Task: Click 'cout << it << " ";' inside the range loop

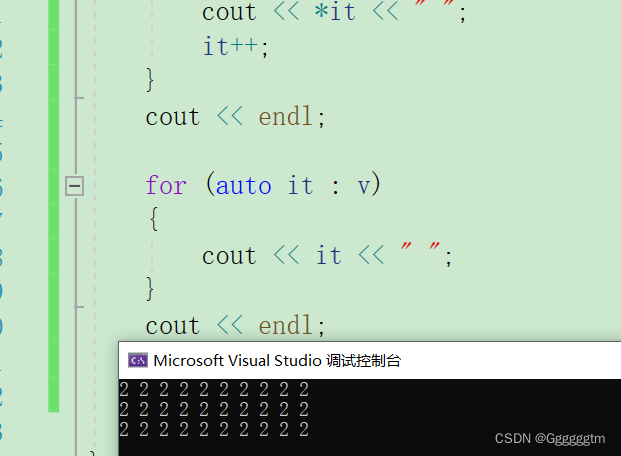Action: (326, 256)
